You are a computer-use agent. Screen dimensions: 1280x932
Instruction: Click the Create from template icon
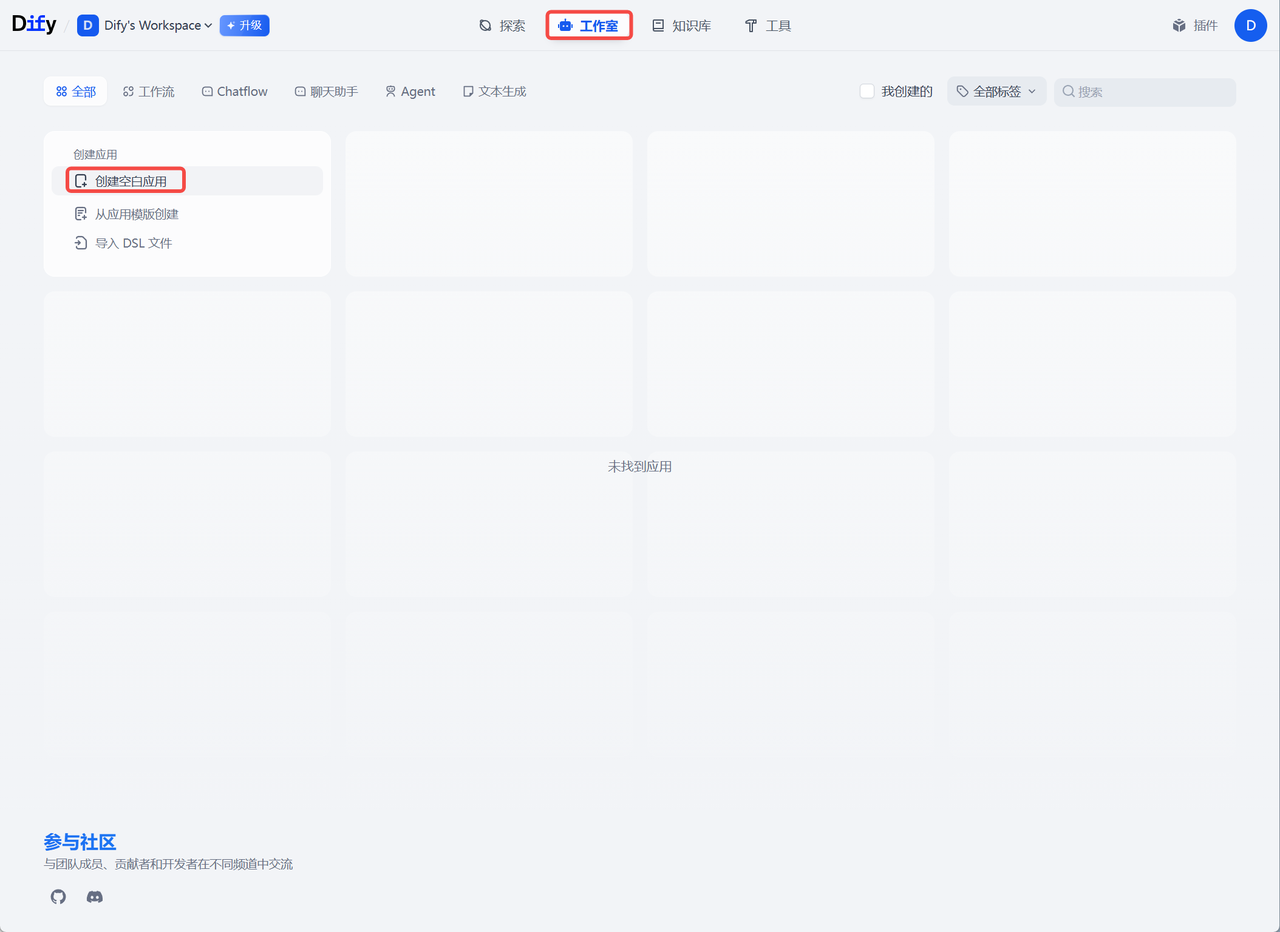(x=81, y=214)
